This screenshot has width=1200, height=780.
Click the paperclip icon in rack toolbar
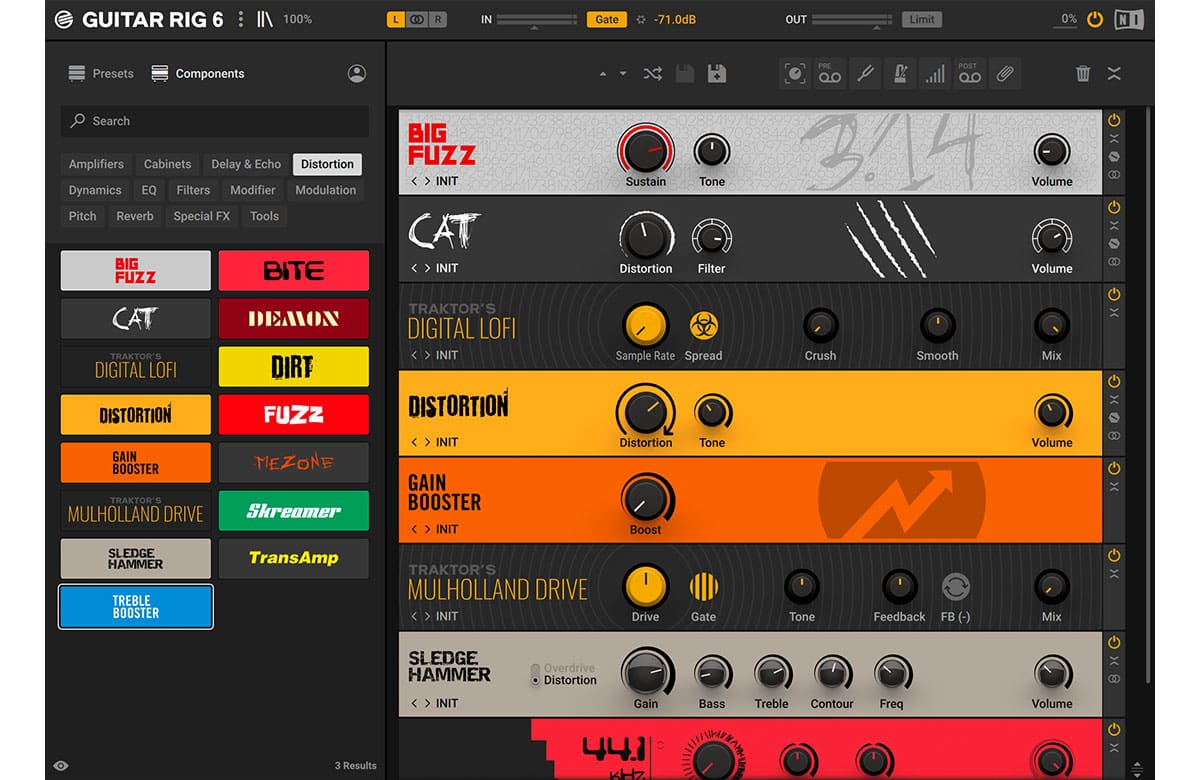coord(1004,74)
